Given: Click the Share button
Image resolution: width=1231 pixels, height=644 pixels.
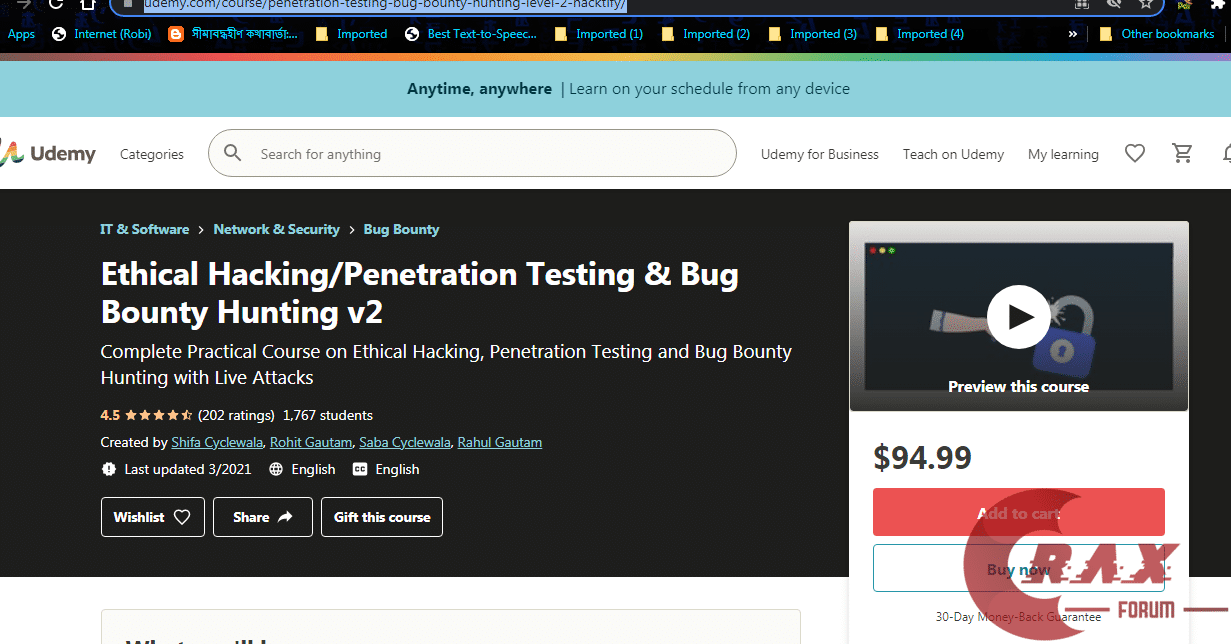Looking at the screenshot, I should point(263,517).
